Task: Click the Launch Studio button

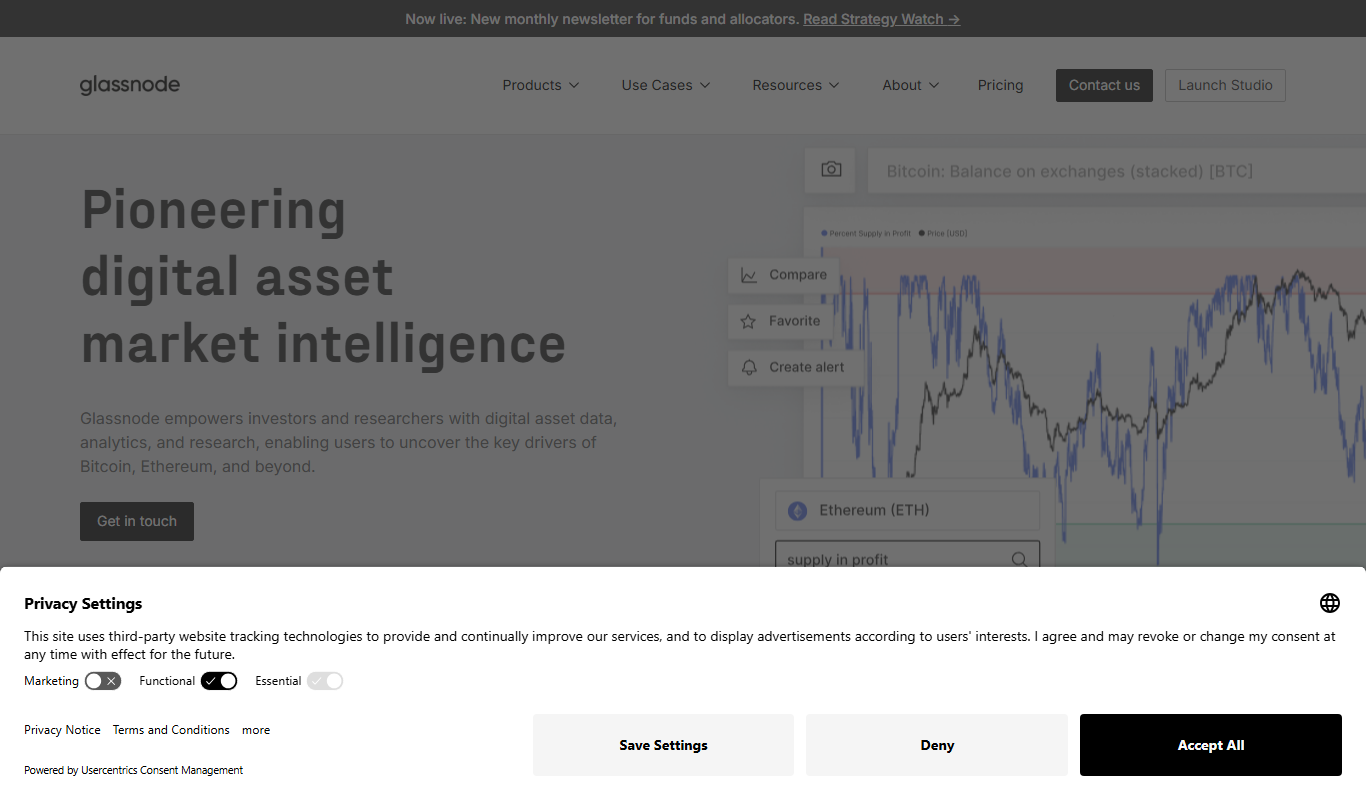Action: click(1225, 85)
